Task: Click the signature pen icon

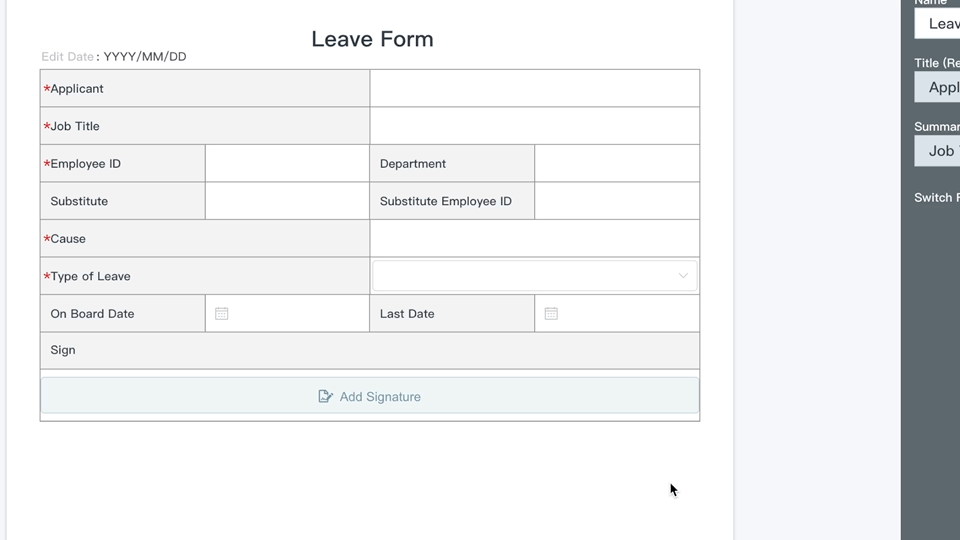Action: pyautogui.click(x=325, y=397)
